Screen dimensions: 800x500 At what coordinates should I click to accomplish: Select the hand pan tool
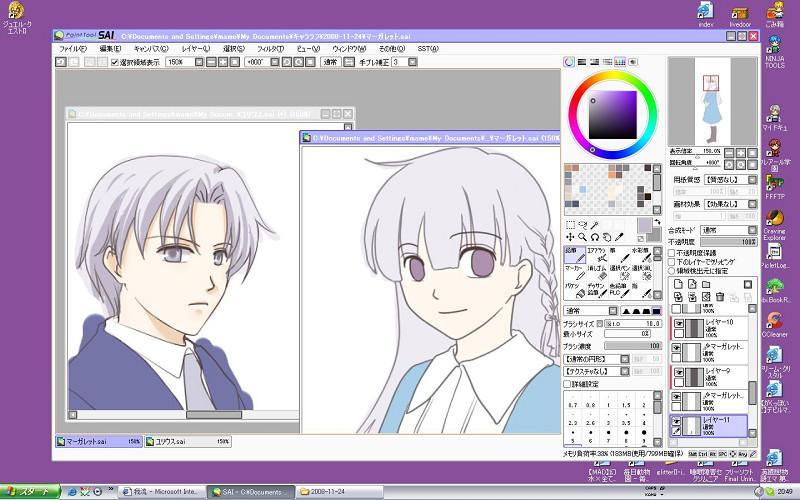[607, 237]
